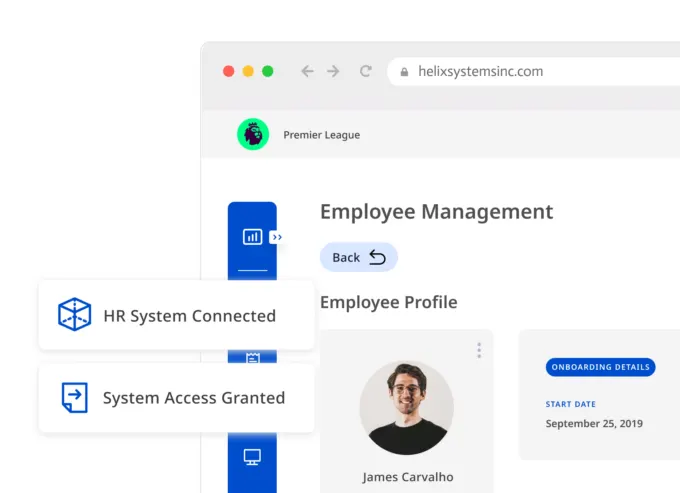680x493 pixels.
Task: Click the Premier League organization name
Action: 321,135
